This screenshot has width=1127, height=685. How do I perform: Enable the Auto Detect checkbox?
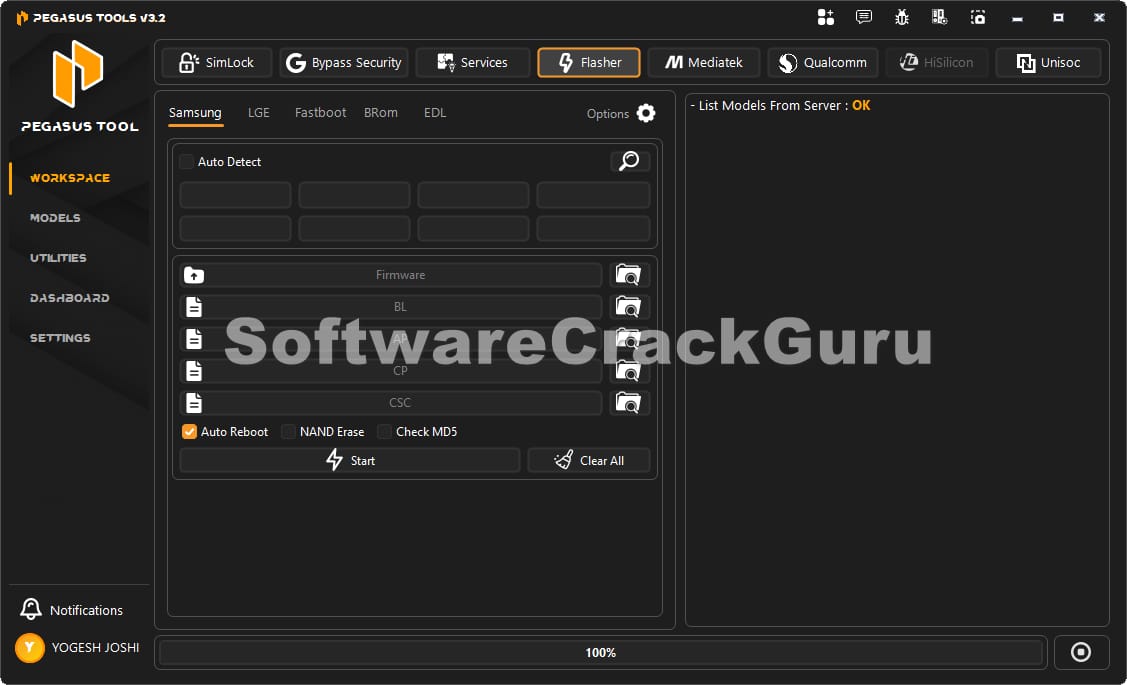point(187,162)
